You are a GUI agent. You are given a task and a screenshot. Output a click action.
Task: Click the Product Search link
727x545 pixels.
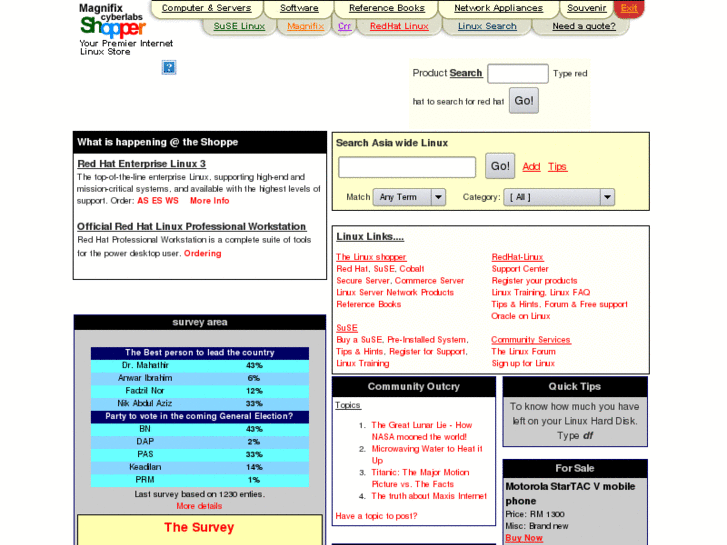tap(466, 73)
